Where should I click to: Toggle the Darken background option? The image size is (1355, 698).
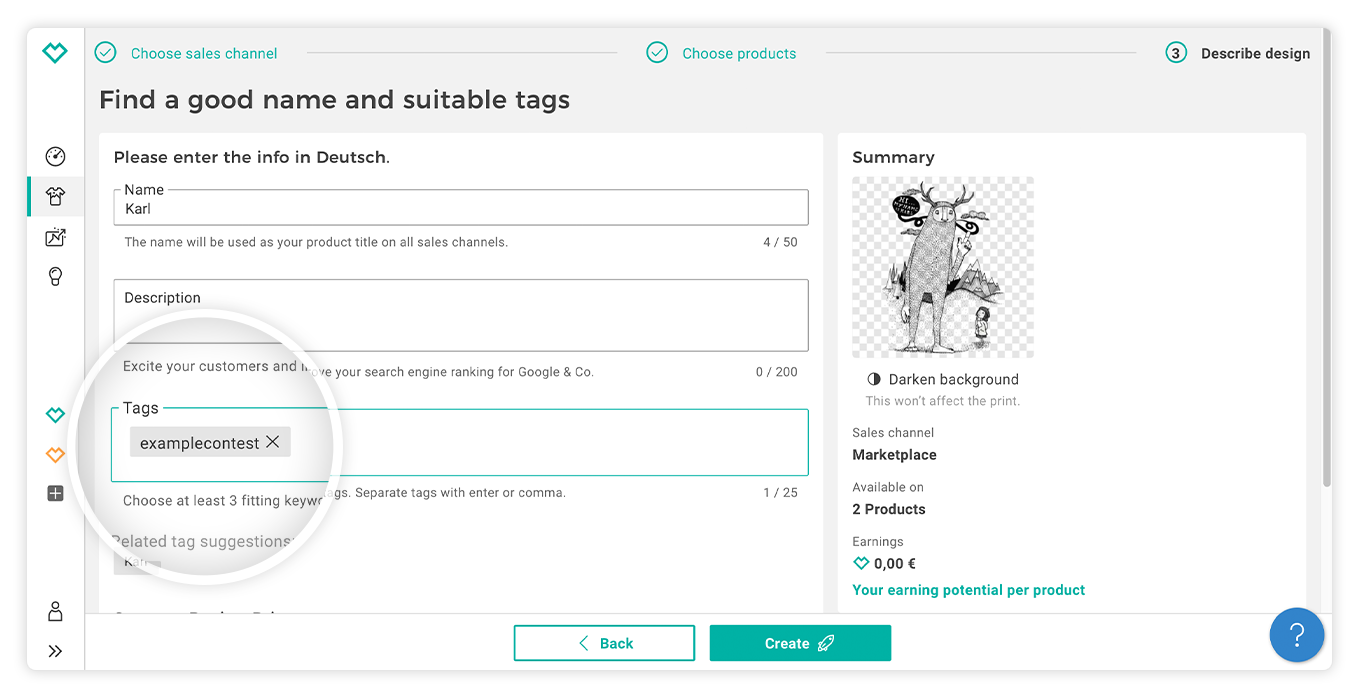943,379
